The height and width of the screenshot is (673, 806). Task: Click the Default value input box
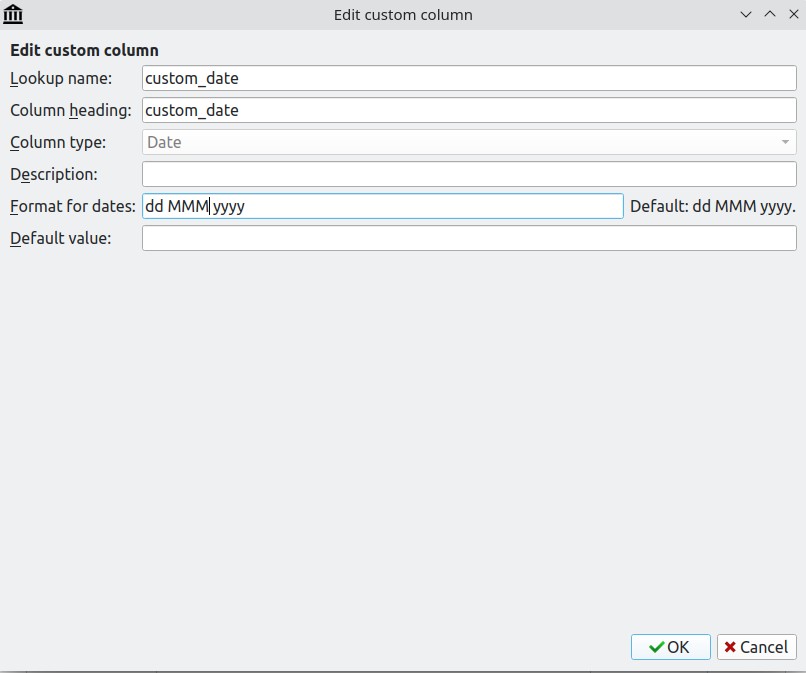469,238
